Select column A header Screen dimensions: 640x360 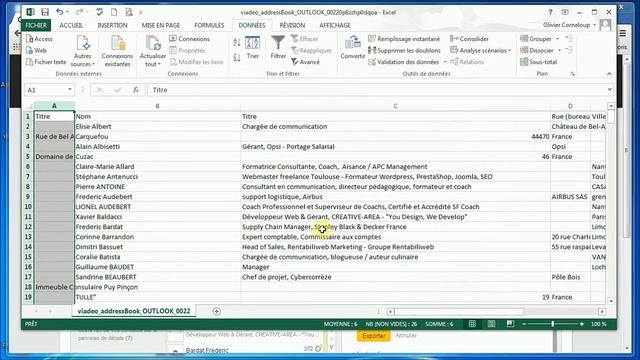(54, 106)
